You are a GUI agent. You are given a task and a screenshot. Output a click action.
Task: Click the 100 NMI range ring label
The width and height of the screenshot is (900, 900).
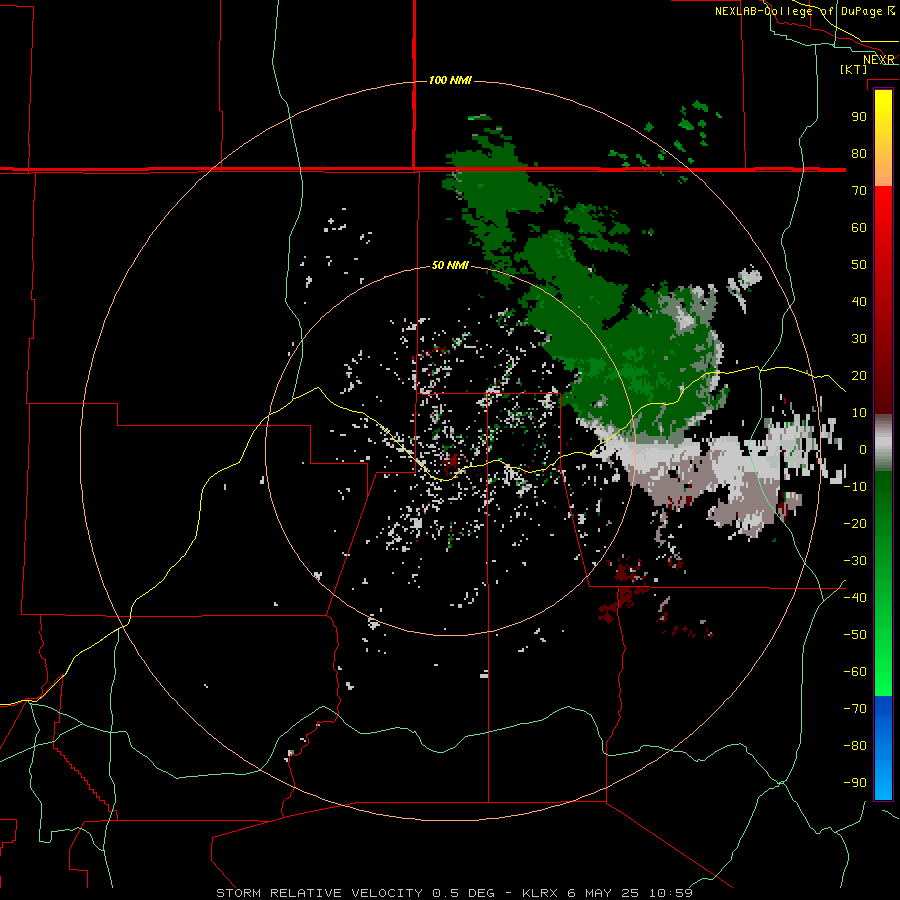coord(450,80)
